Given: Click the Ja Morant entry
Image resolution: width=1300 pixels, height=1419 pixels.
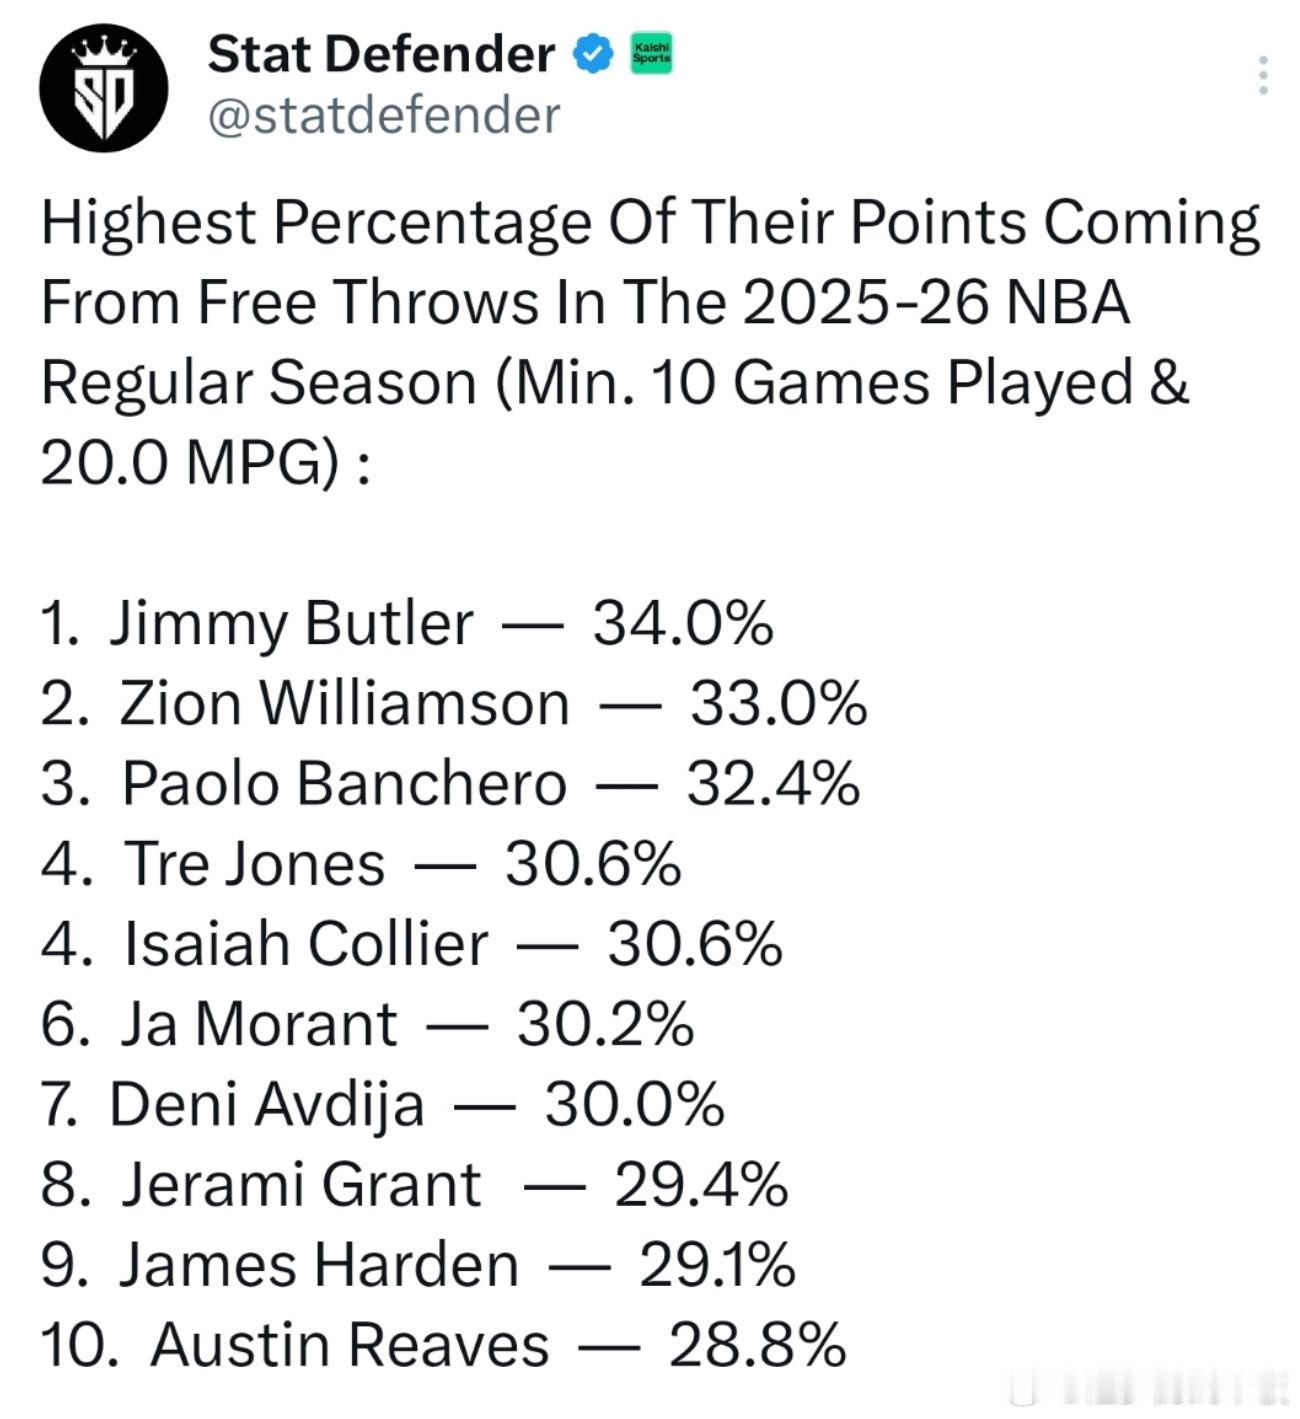Looking at the screenshot, I should (259, 1024).
